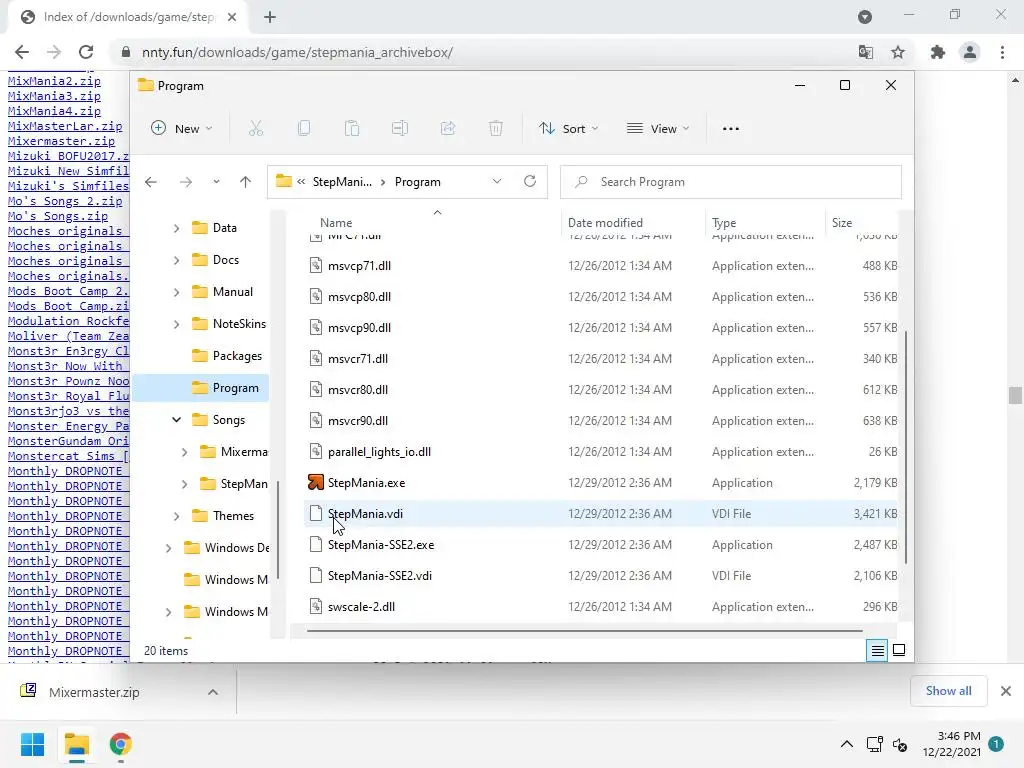
Task: Sort files by Name column header
Action: [336, 223]
